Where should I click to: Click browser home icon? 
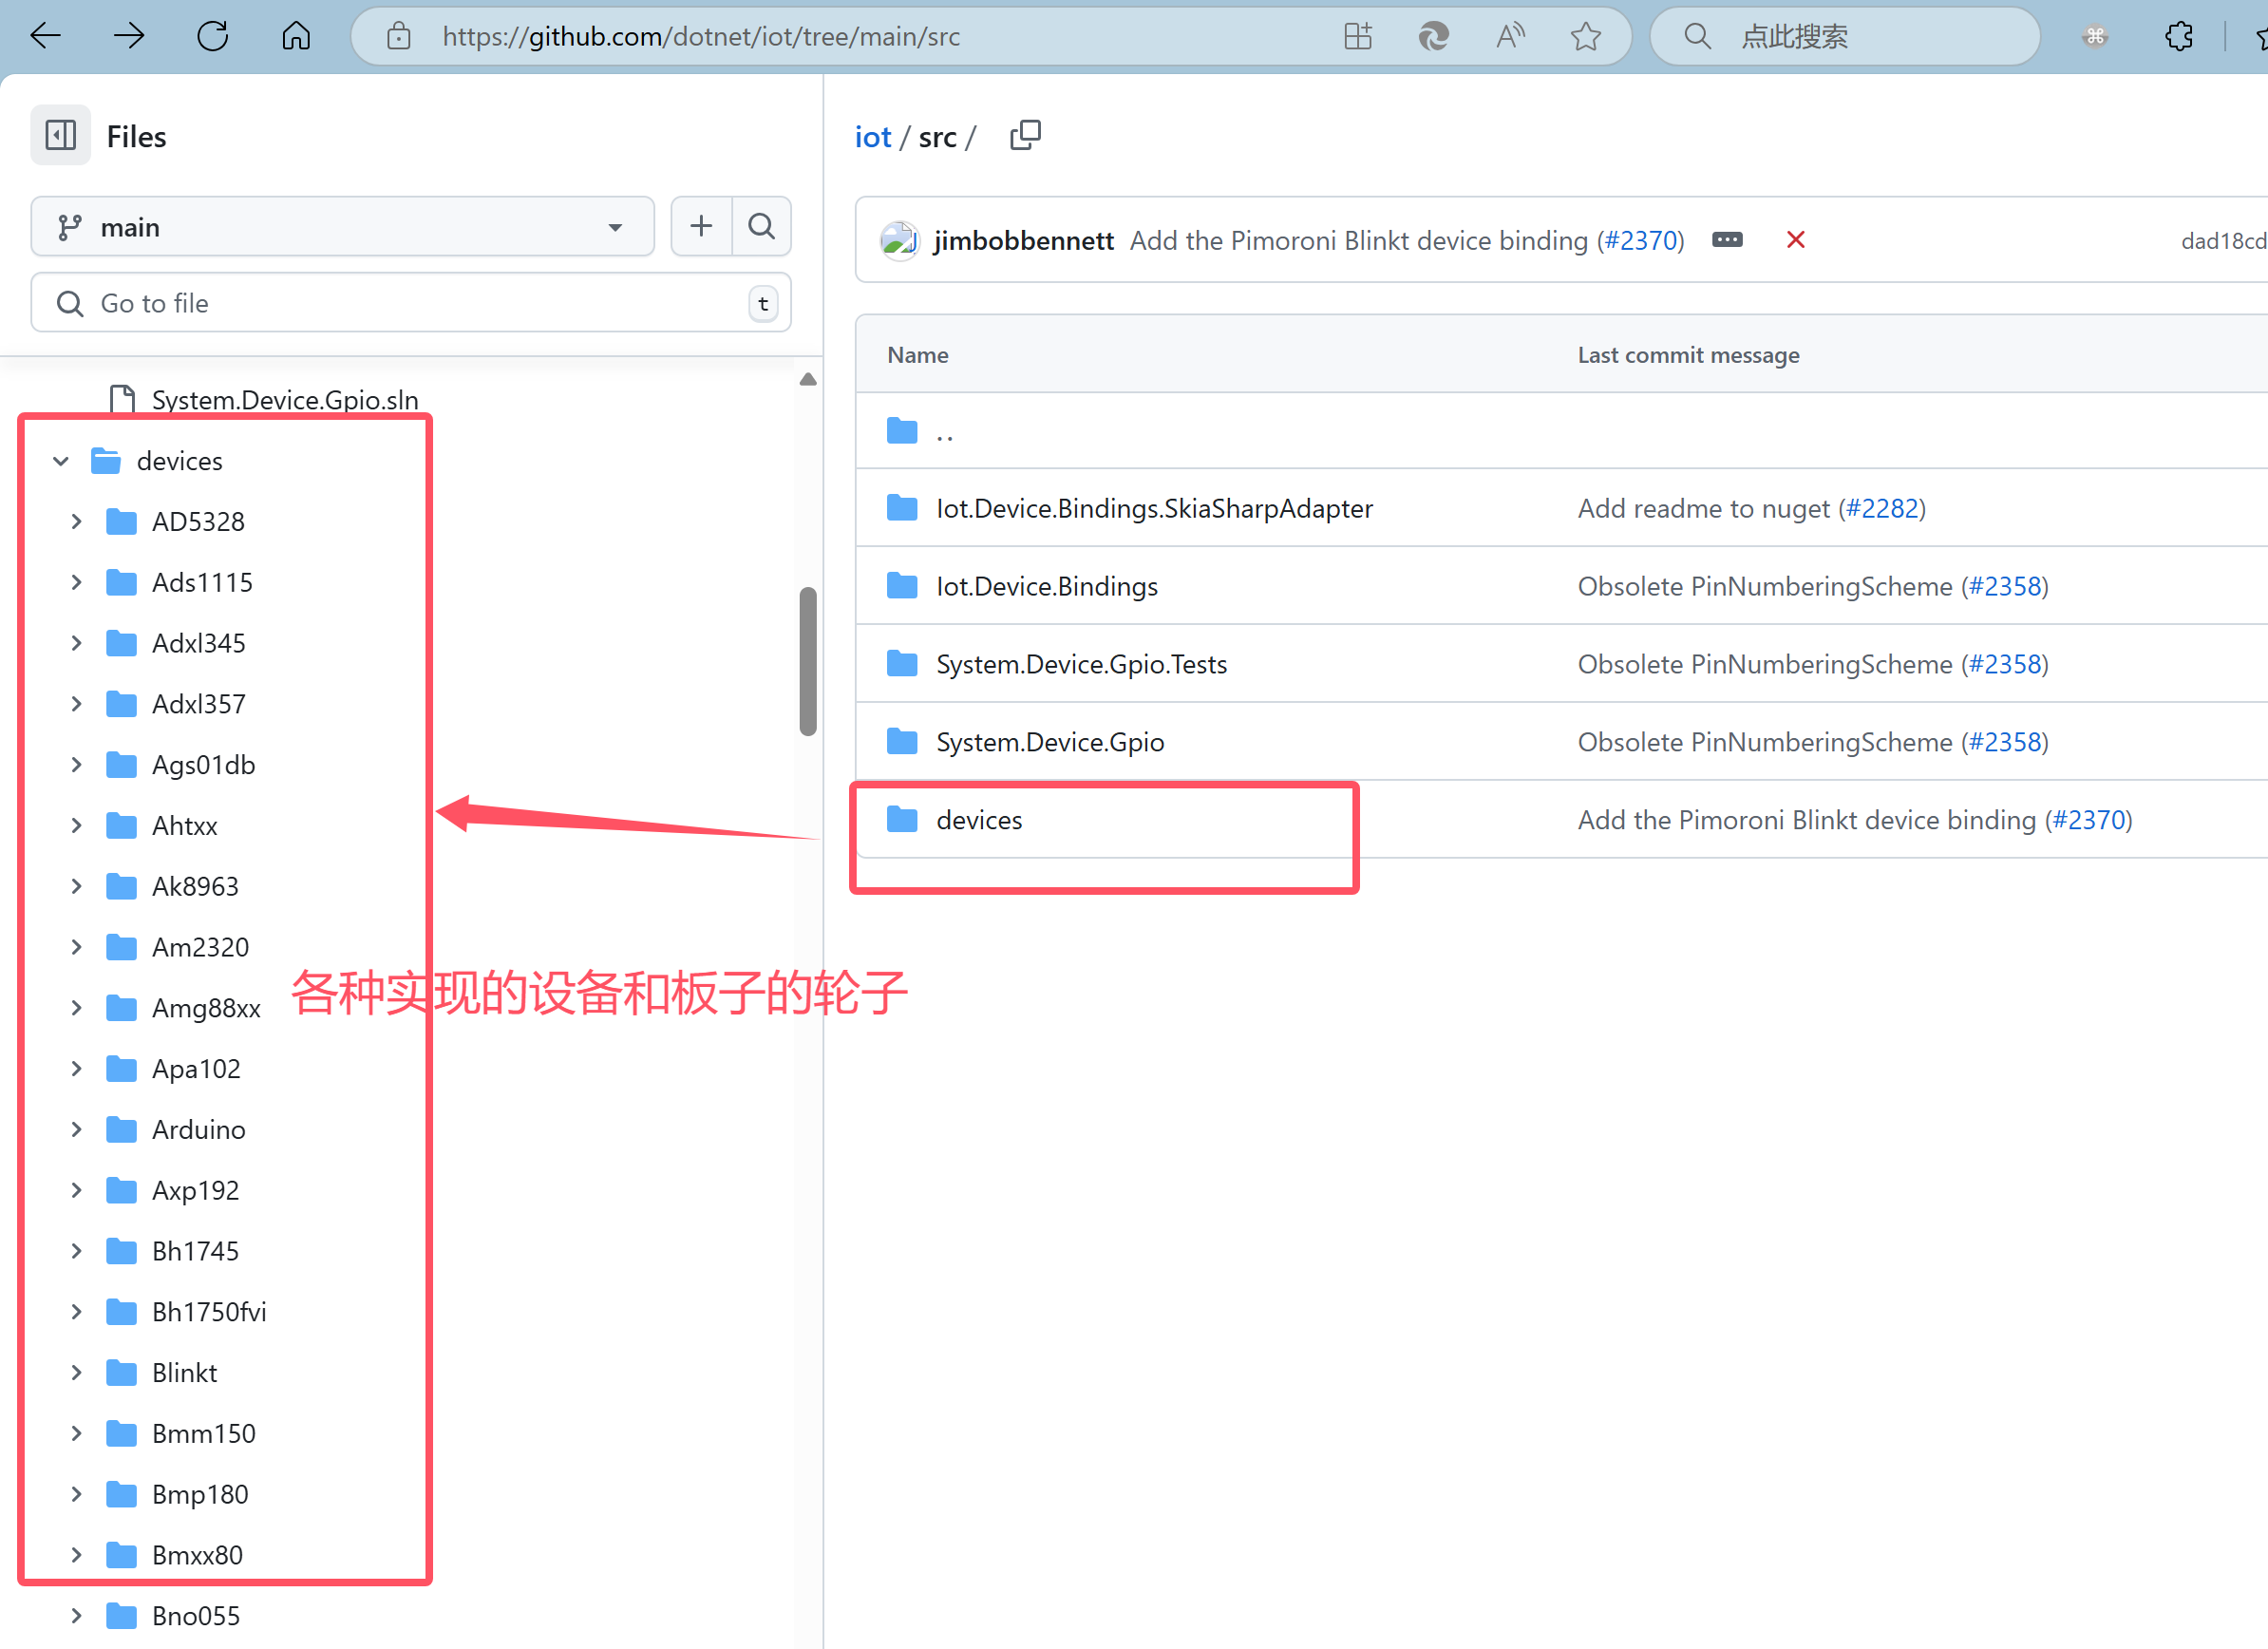(296, 37)
